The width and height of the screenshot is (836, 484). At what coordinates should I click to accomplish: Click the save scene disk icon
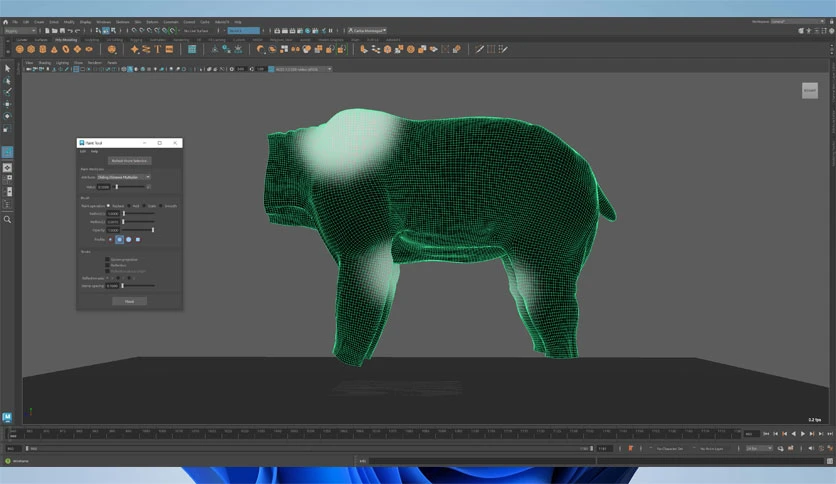[x=62, y=31]
